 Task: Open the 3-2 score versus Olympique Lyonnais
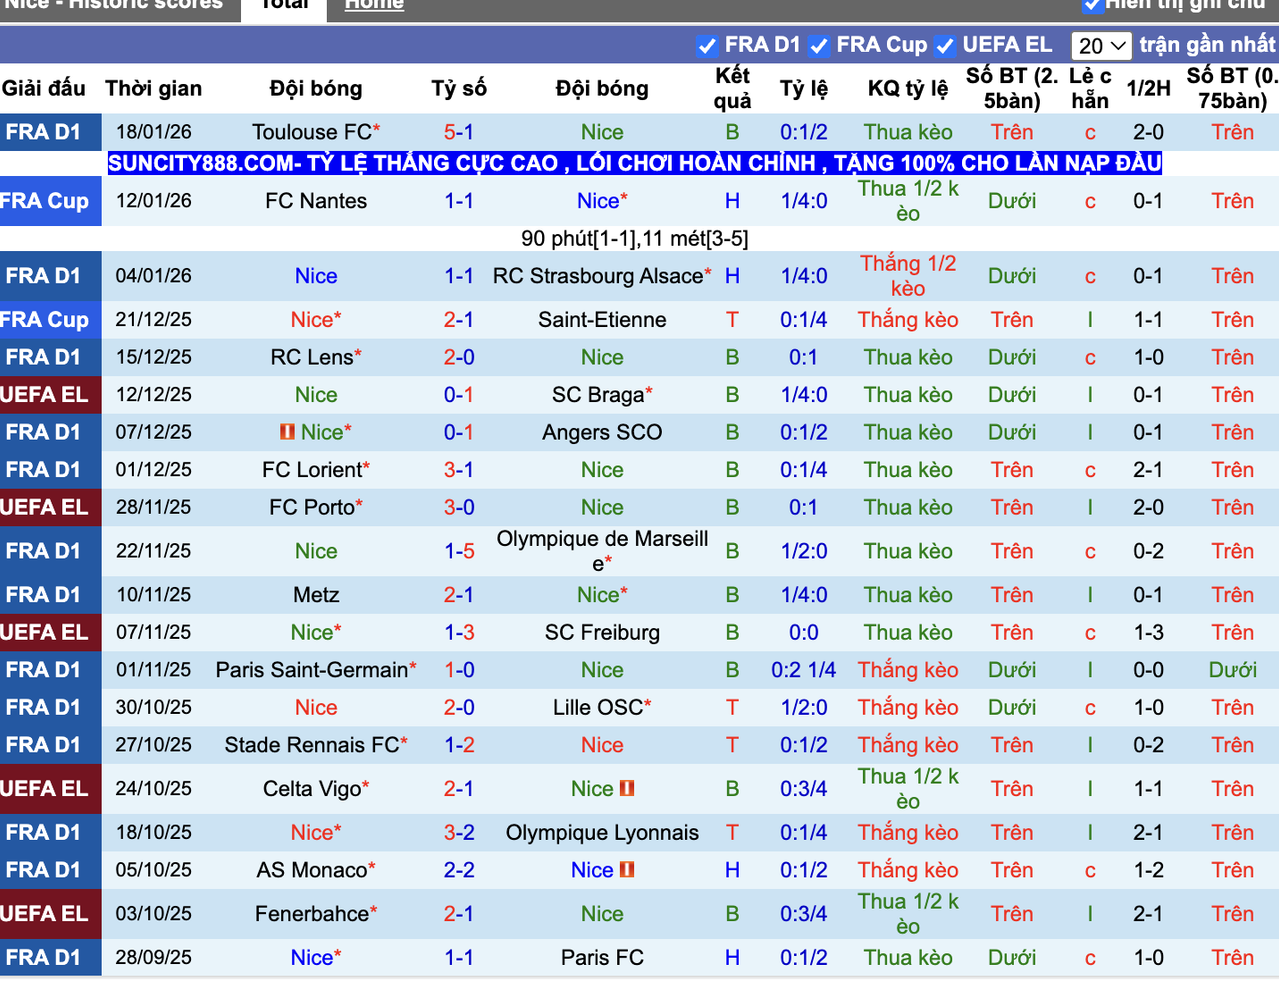[459, 833]
